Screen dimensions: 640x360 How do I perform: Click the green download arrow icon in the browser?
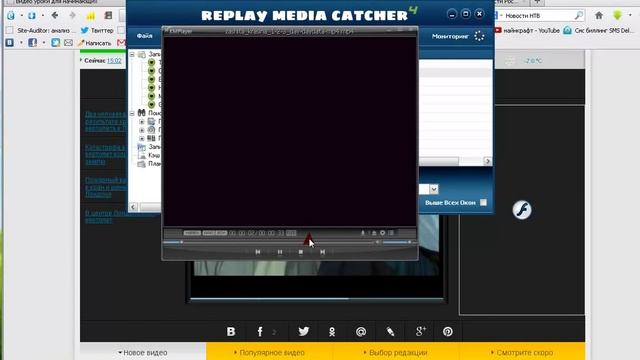coord(617,16)
